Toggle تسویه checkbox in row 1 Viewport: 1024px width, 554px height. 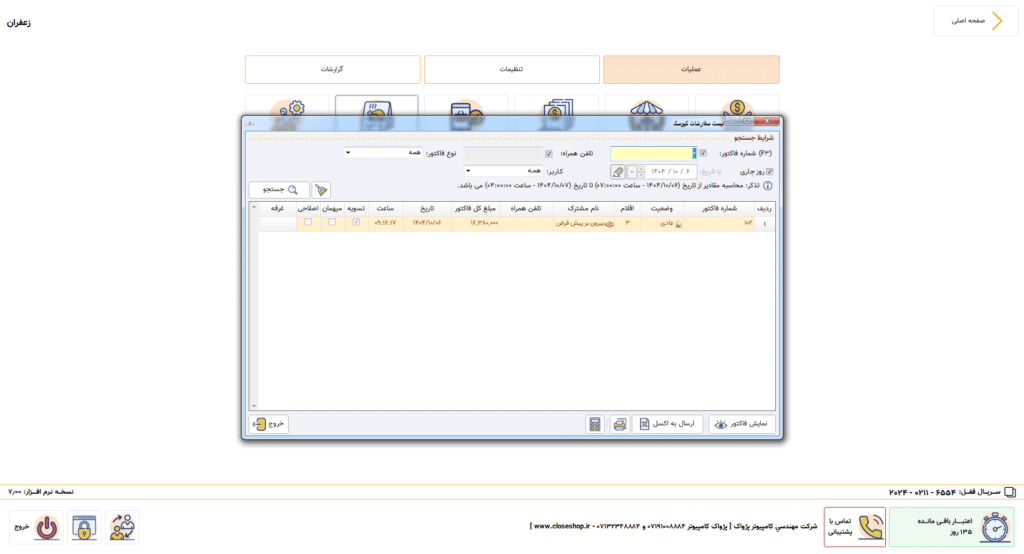pos(356,223)
